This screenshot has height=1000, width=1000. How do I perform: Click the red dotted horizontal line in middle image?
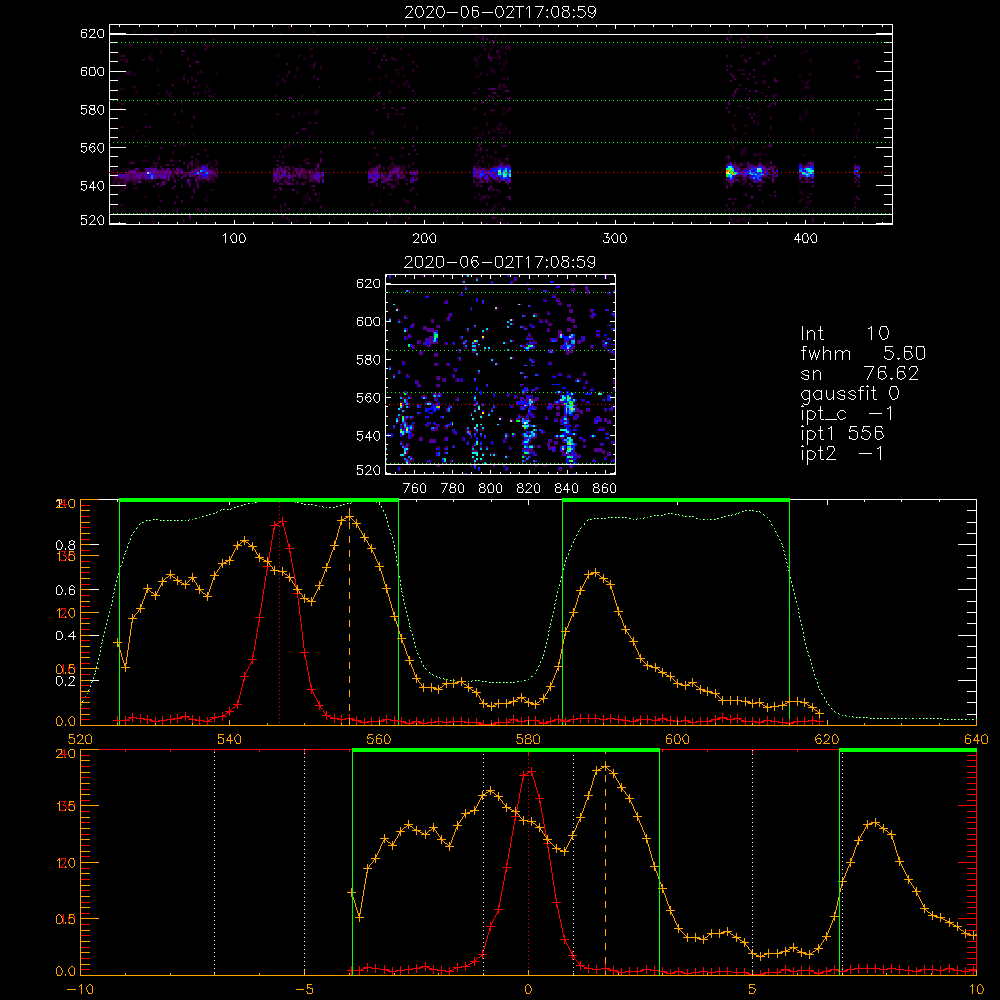coord(500,404)
